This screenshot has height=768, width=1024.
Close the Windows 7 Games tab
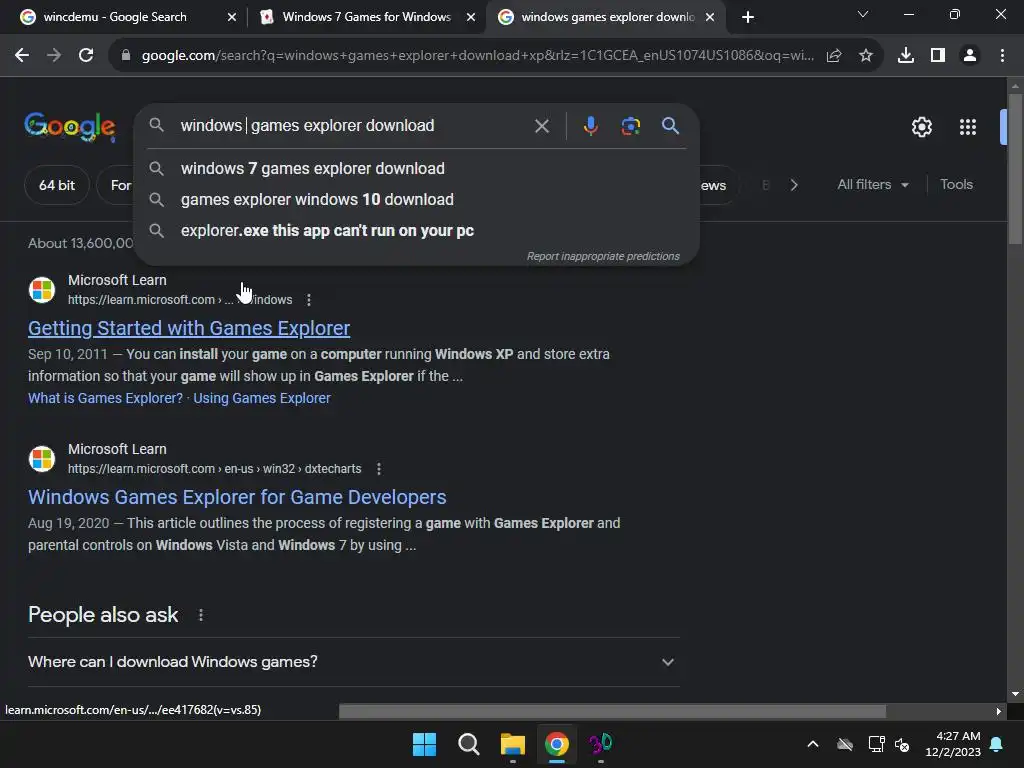tap(471, 17)
